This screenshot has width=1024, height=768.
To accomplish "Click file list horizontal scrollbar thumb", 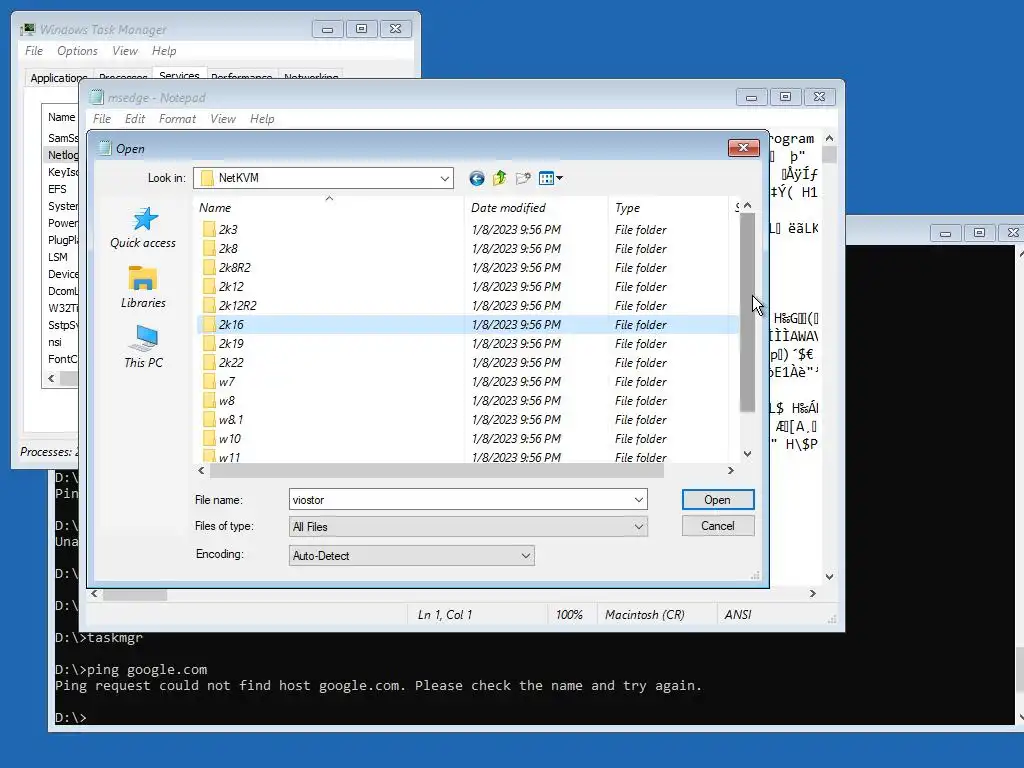I will 436,470.
